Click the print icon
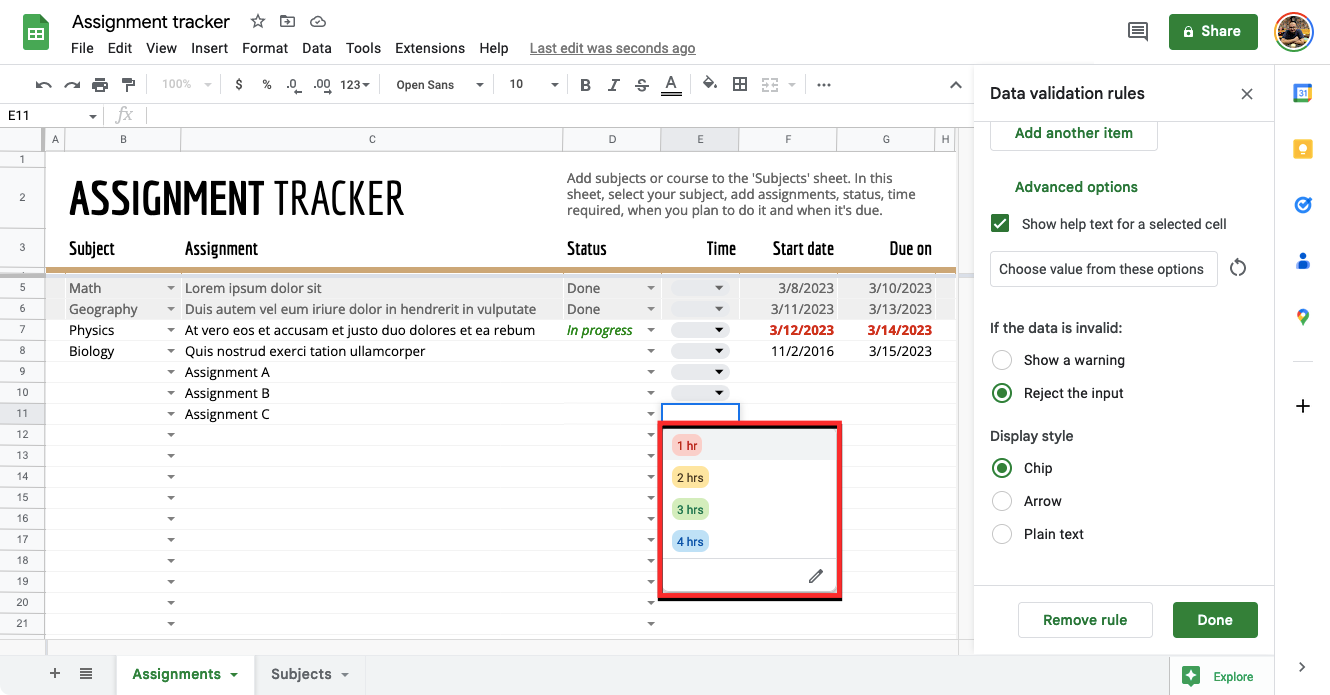The height and width of the screenshot is (695, 1330). pos(100,85)
